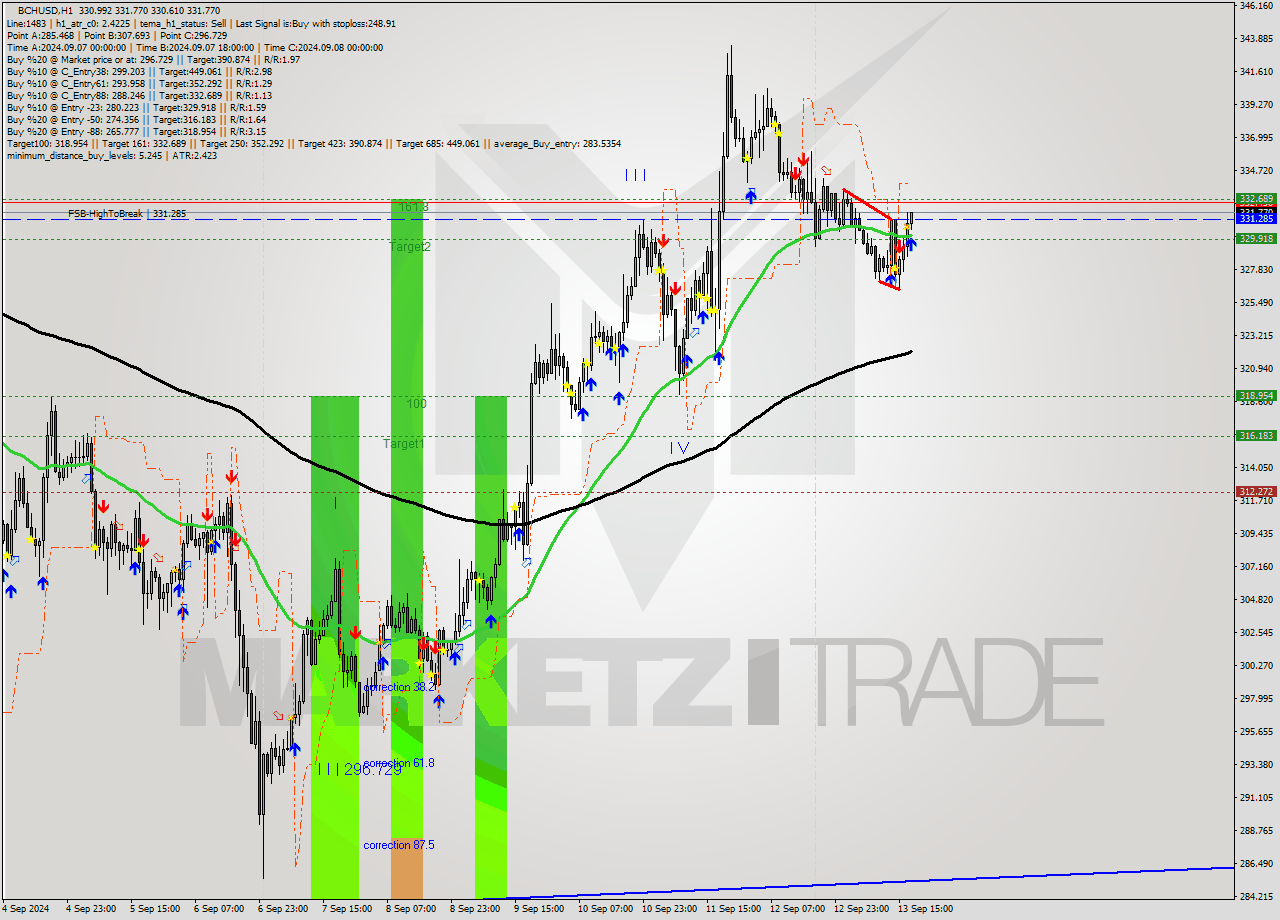This screenshot has height=920, width=1280.
Task: Click the 'Buy %20 @ Entry -88: 265.777' line
Action: 136,131
